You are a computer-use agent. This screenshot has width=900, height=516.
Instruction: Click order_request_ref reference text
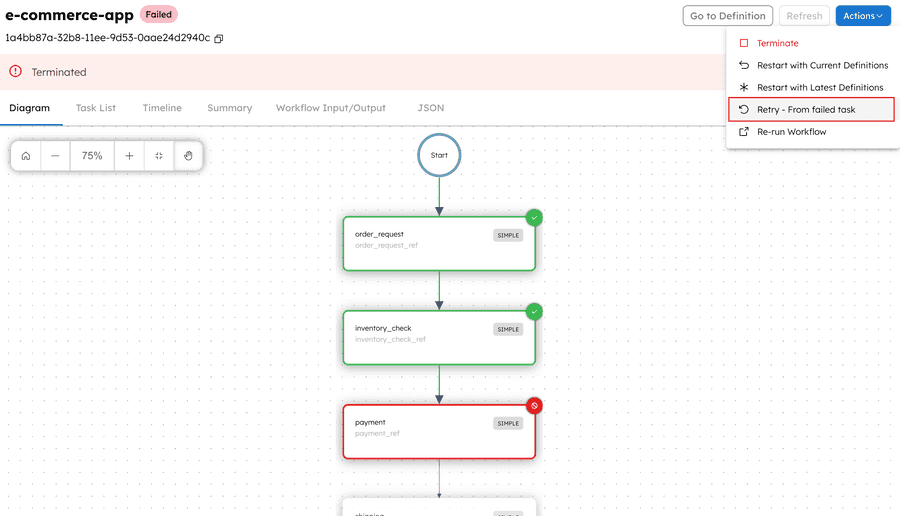pos(386,246)
